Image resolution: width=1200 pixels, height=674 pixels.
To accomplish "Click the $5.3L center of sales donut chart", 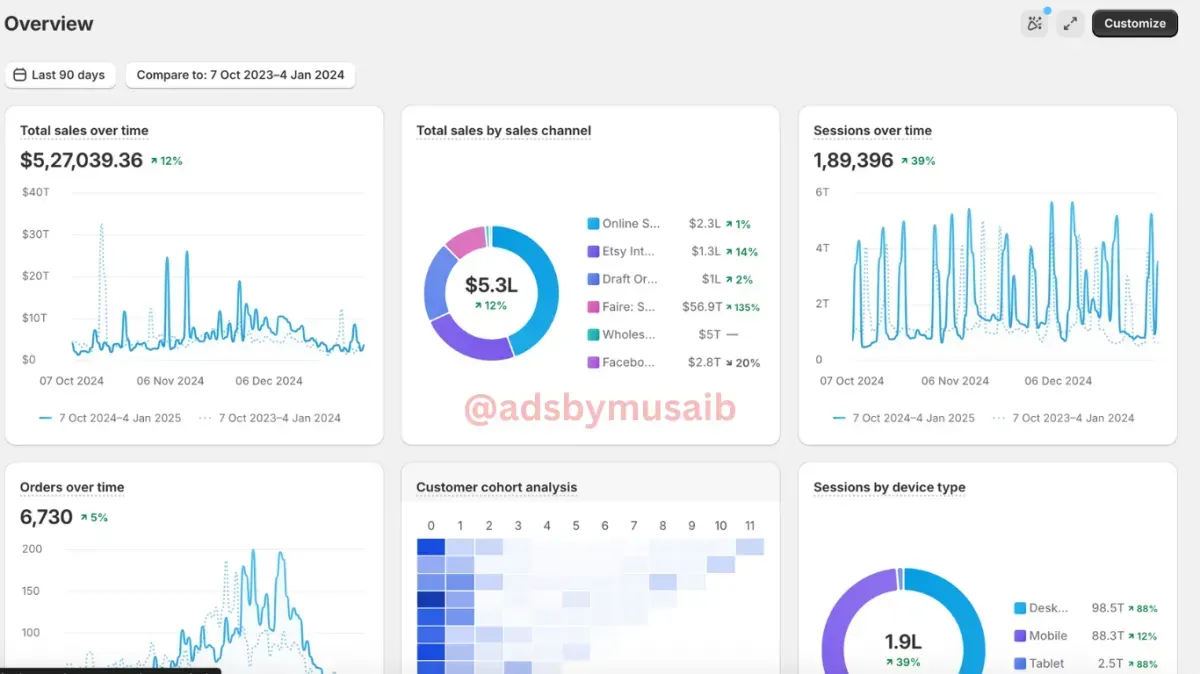I will [491, 286].
